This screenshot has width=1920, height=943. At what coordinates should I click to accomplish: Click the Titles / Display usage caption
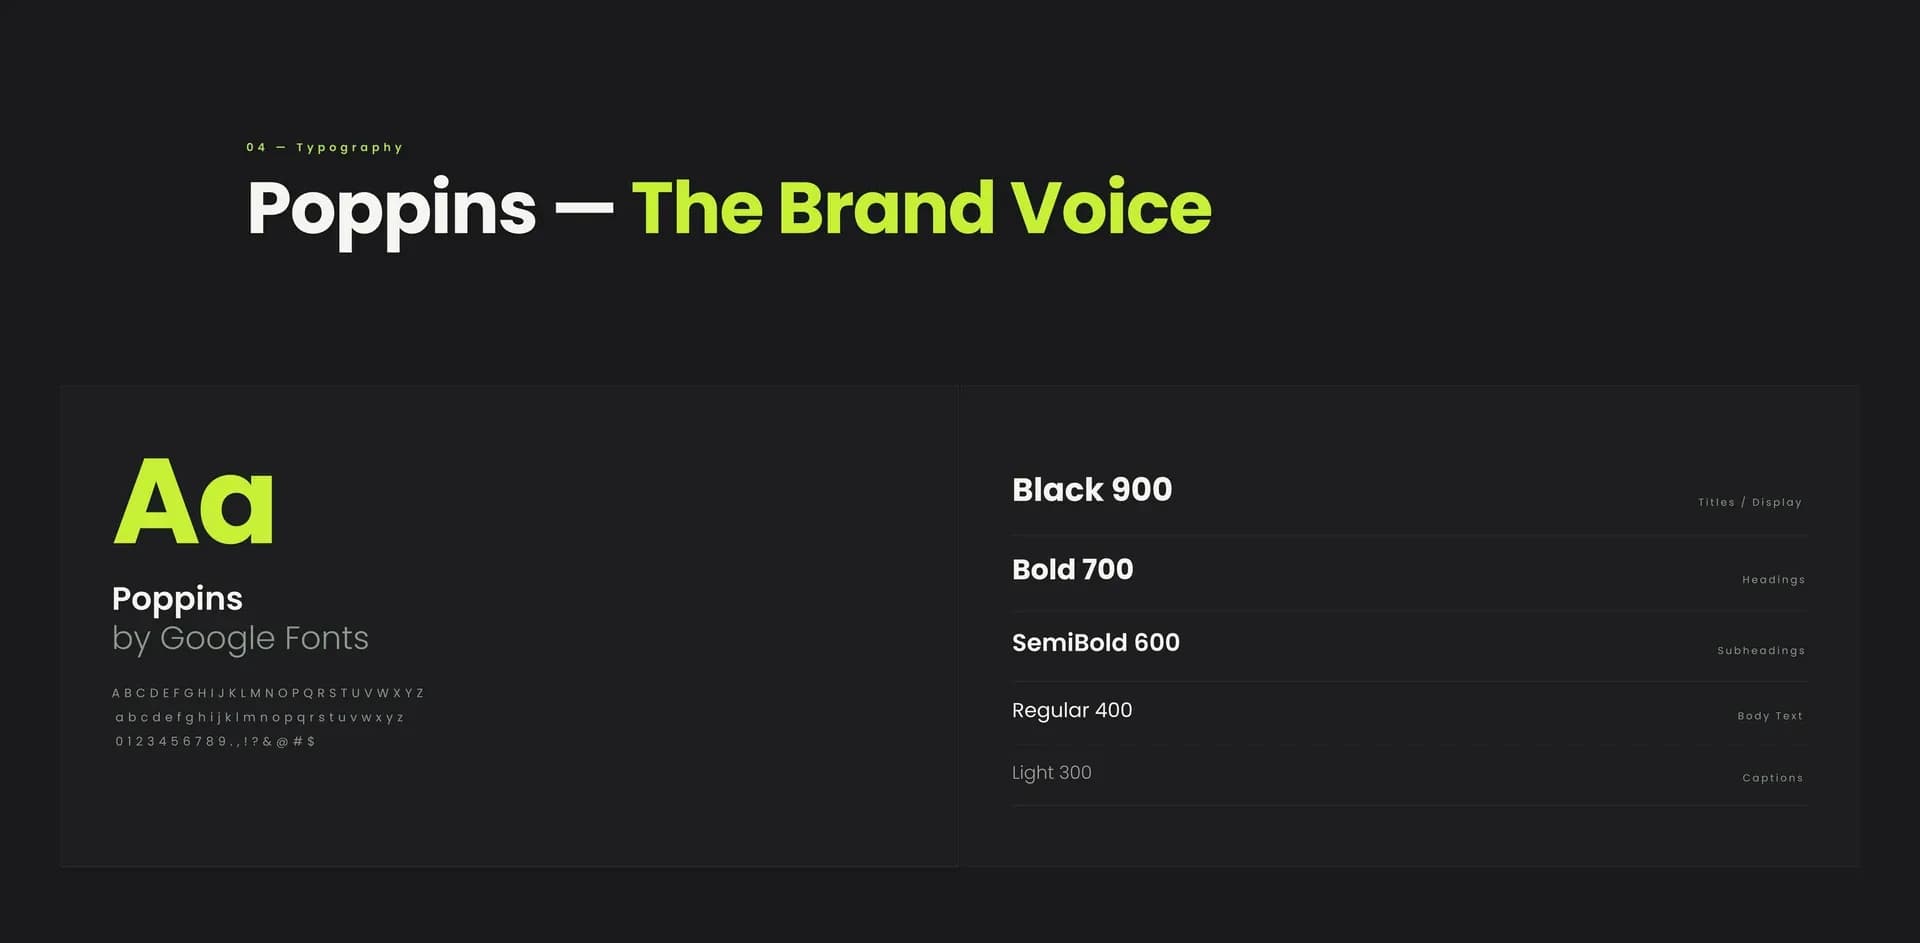(x=1749, y=502)
